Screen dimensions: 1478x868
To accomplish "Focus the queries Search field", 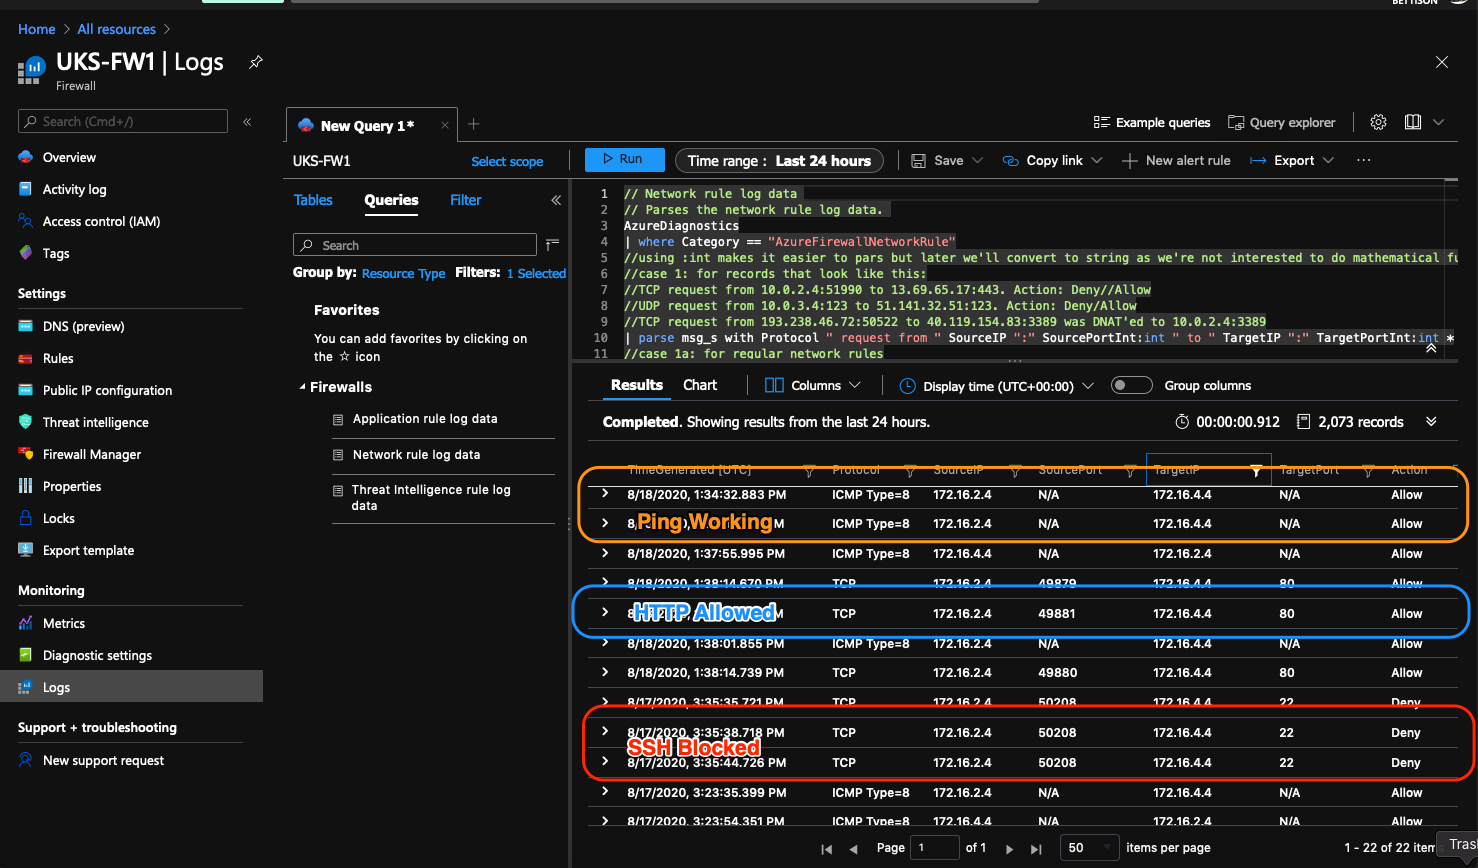I will [414, 245].
